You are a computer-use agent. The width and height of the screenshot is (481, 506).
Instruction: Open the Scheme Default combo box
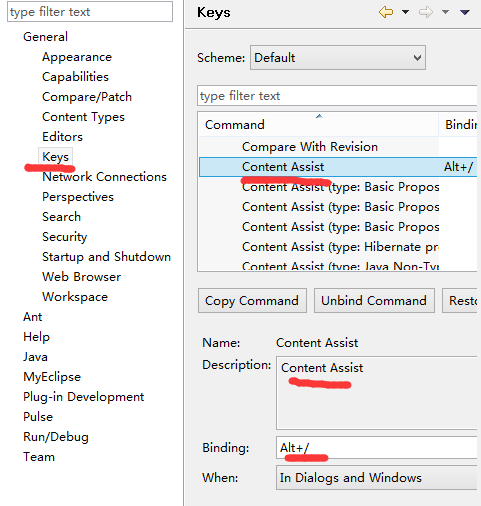point(338,58)
